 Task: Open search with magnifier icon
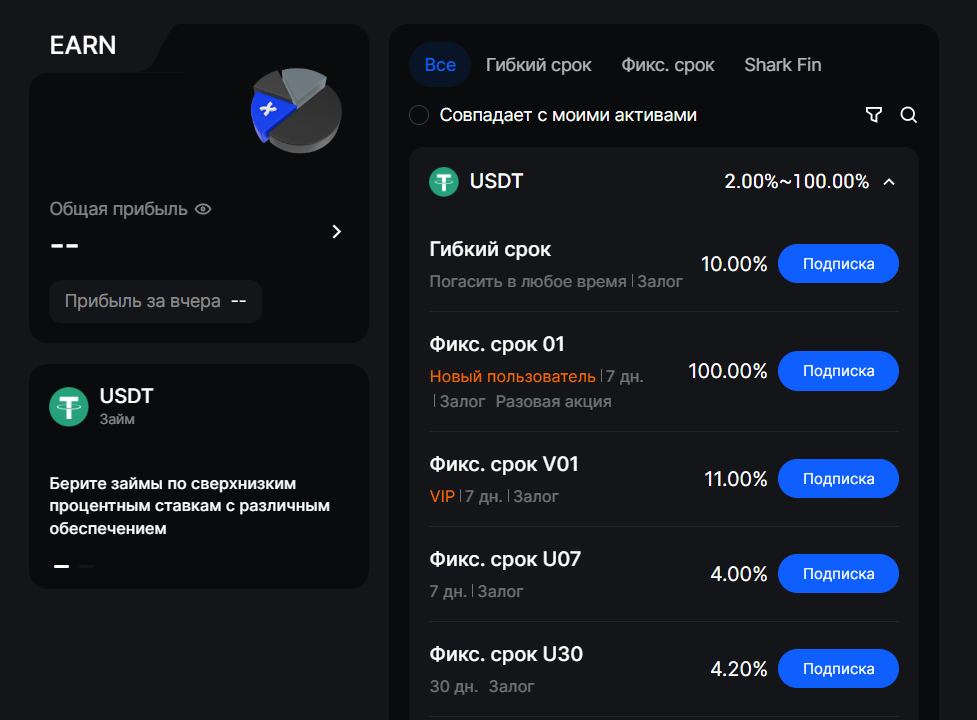click(x=908, y=115)
